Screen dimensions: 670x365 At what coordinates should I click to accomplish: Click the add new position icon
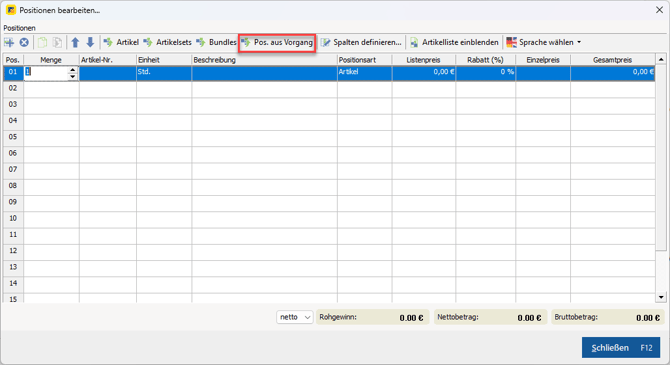(x=9, y=42)
